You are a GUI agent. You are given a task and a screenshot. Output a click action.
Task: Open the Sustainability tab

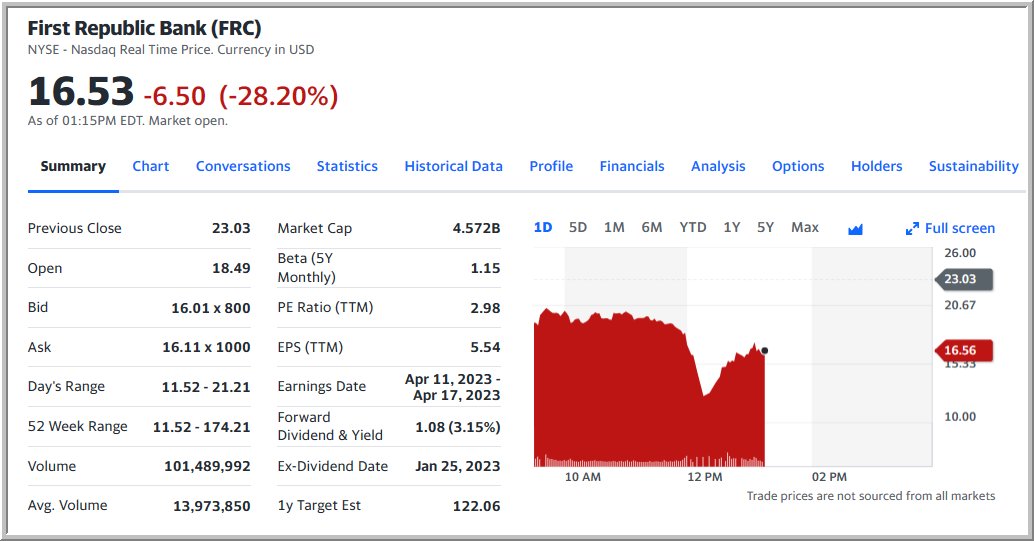(x=974, y=166)
